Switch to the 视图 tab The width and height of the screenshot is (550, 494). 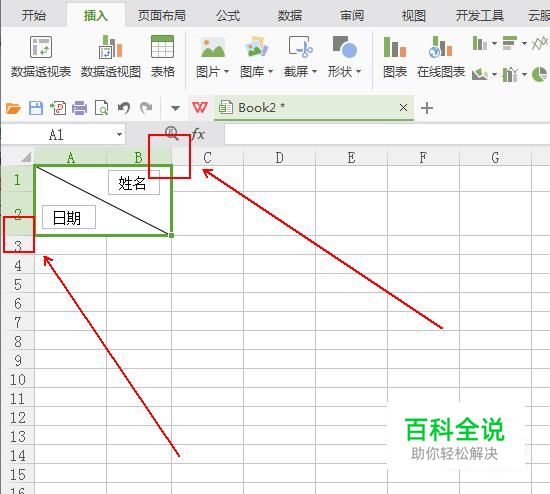[x=414, y=16]
